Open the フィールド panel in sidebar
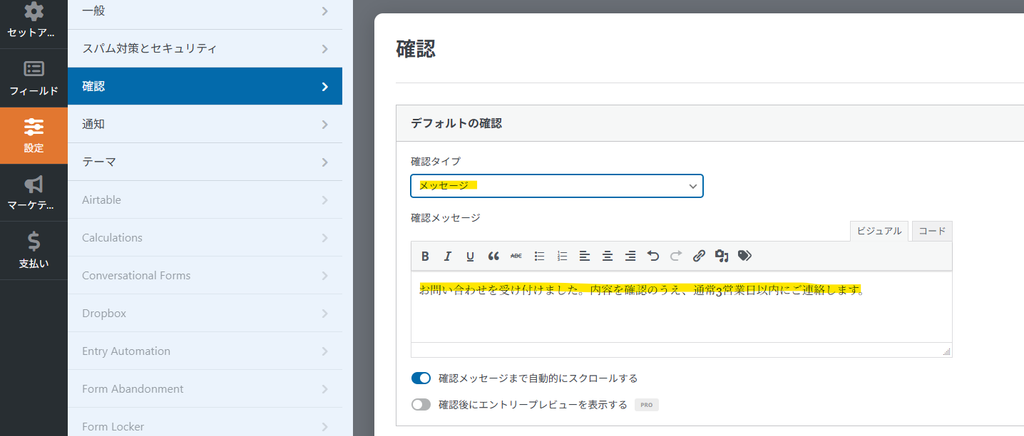1024x436 pixels. [34, 78]
